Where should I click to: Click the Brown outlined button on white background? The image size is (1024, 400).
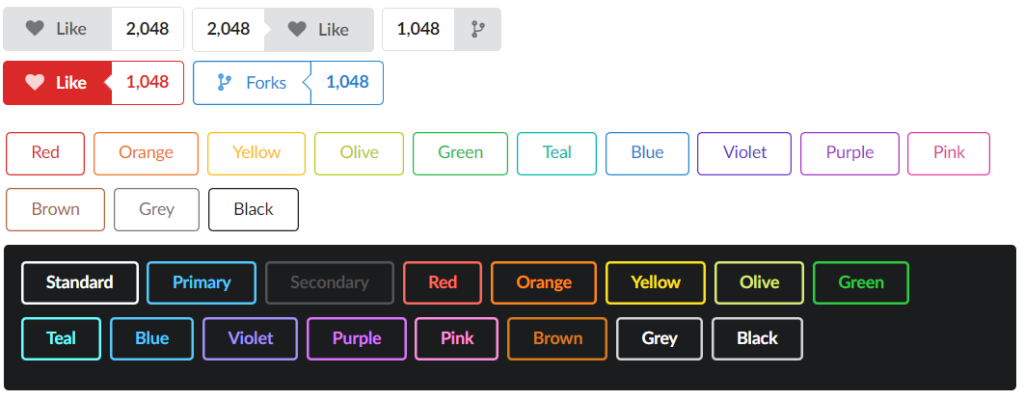[55, 209]
